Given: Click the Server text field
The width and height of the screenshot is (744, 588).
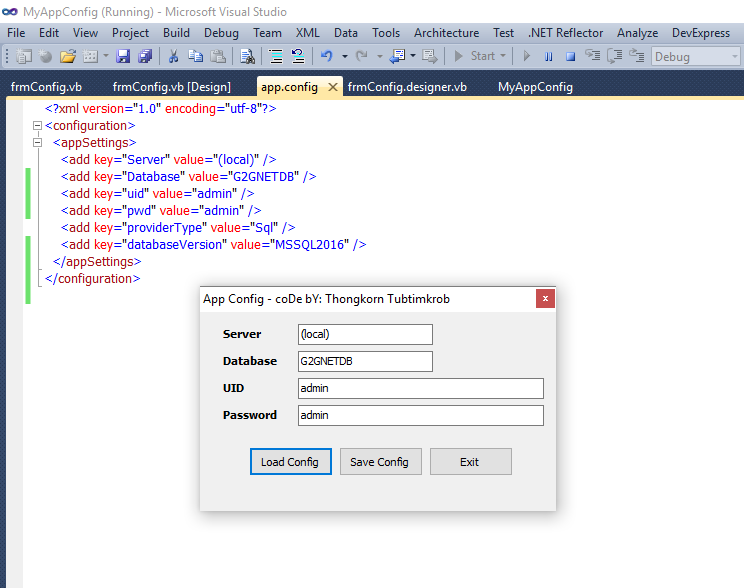Looking at the screenshot, I should tap(365, 334).
